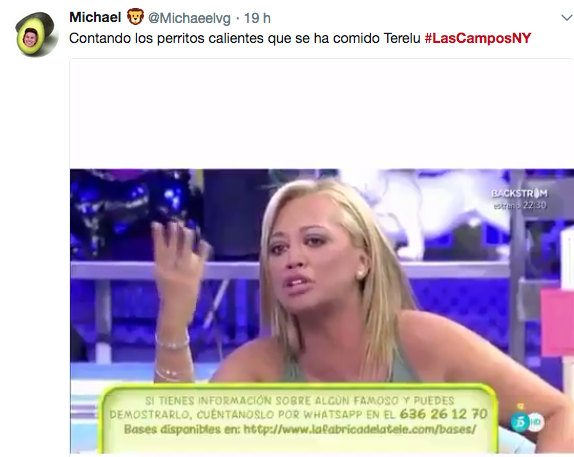Click the green information banner headline
Screen dimensions: 574x457
point(299,401)
